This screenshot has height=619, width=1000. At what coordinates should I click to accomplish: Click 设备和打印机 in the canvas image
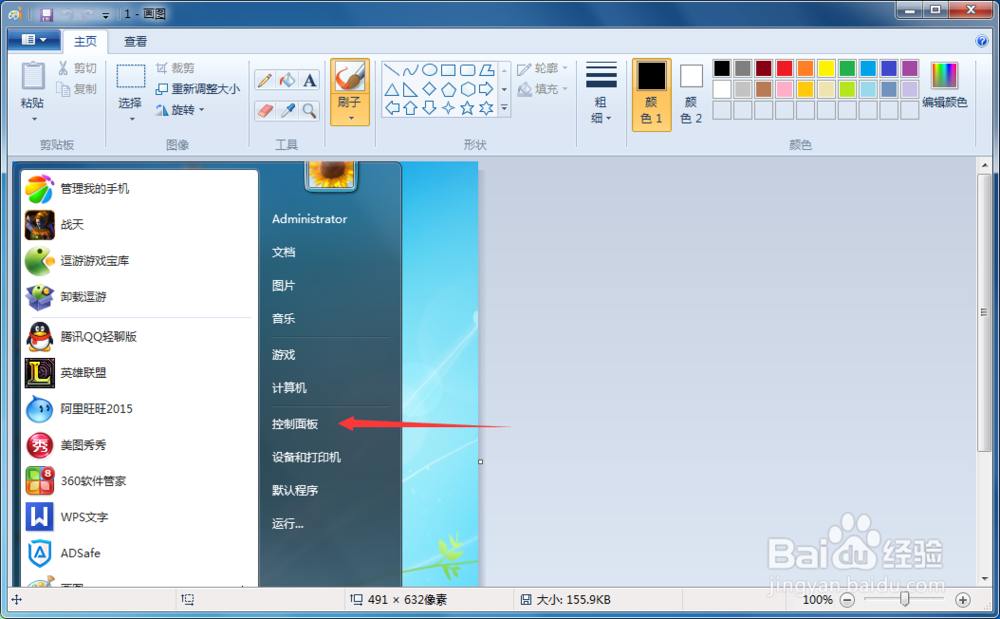point(306,457)
